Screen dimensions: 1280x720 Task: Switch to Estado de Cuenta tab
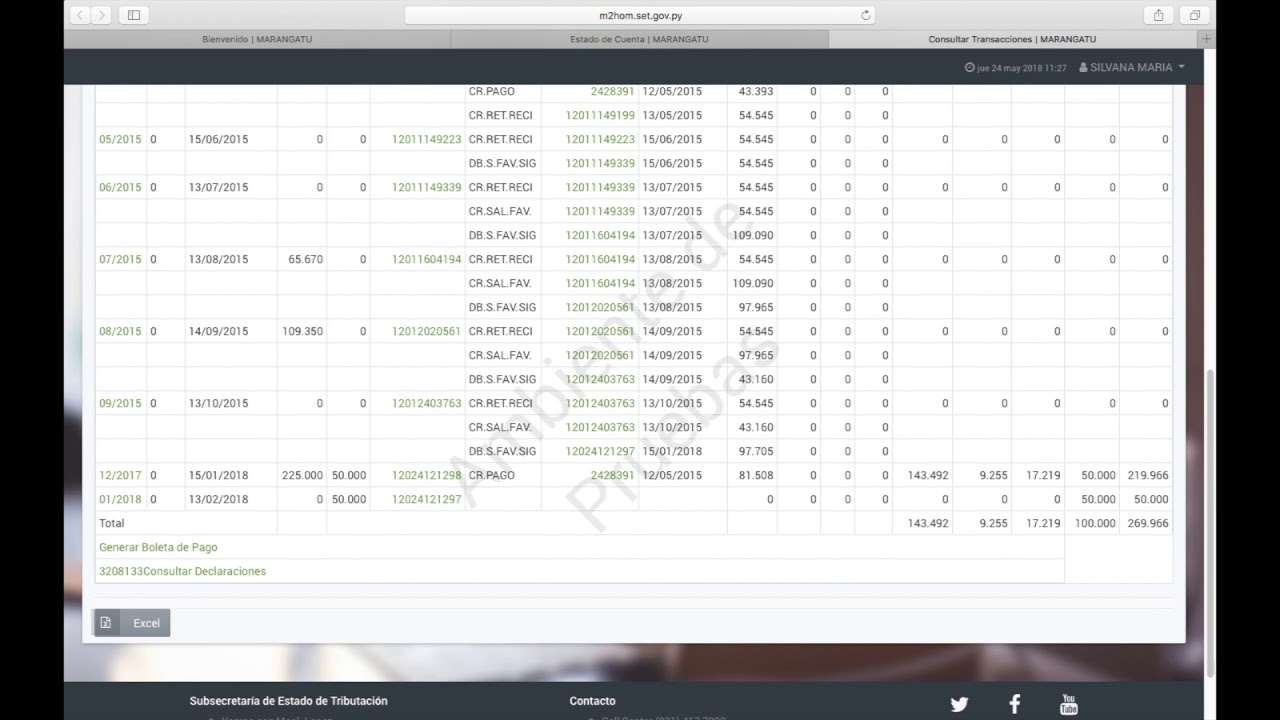tap(639, 39)
